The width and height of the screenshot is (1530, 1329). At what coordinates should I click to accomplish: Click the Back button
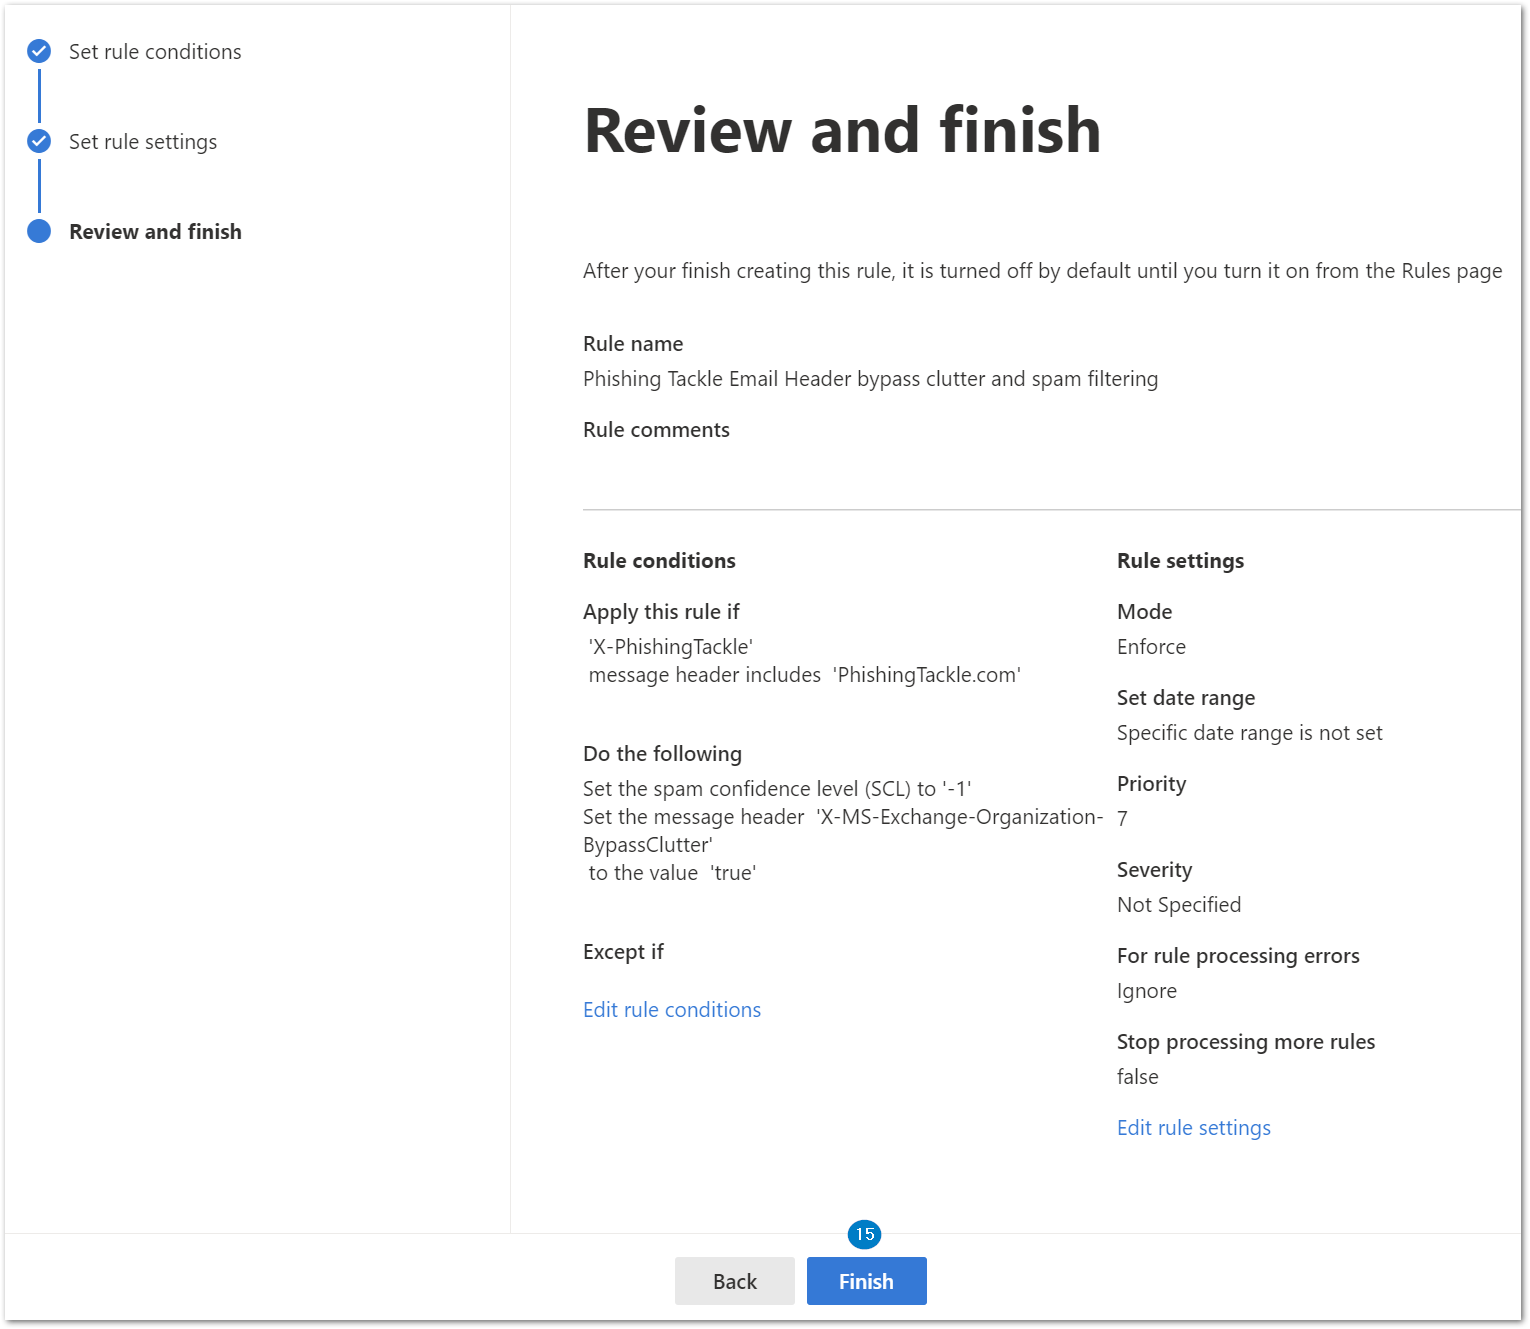pos(735,1281)
